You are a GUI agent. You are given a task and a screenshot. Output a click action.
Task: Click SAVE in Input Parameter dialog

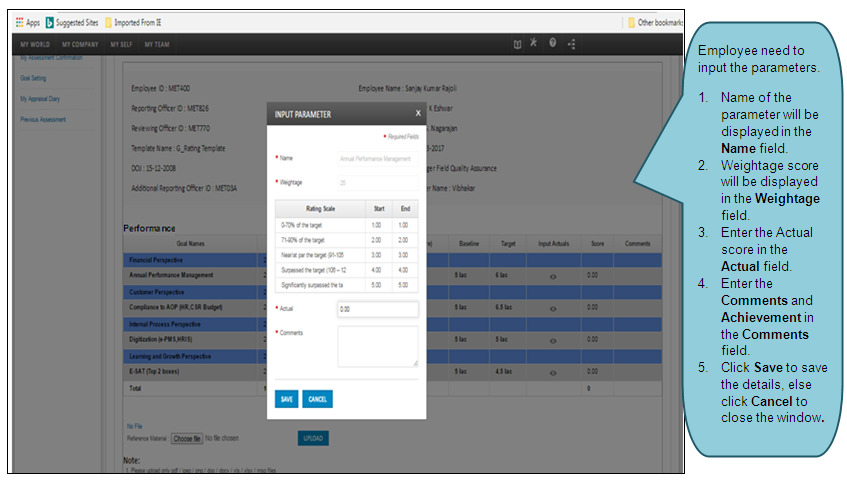click(286, 399)
